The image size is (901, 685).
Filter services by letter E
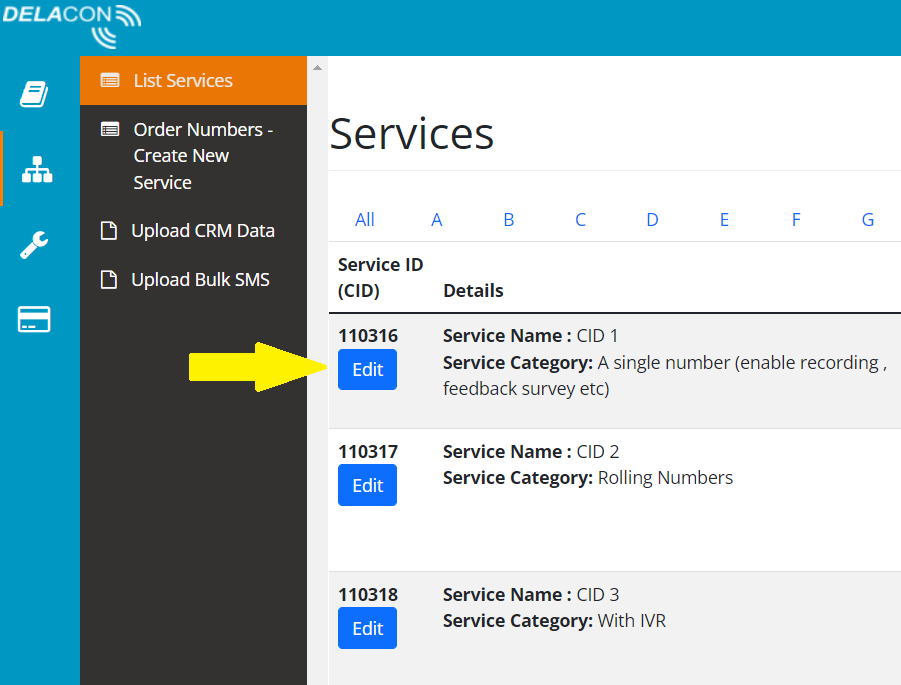click(x=724, y=220)
